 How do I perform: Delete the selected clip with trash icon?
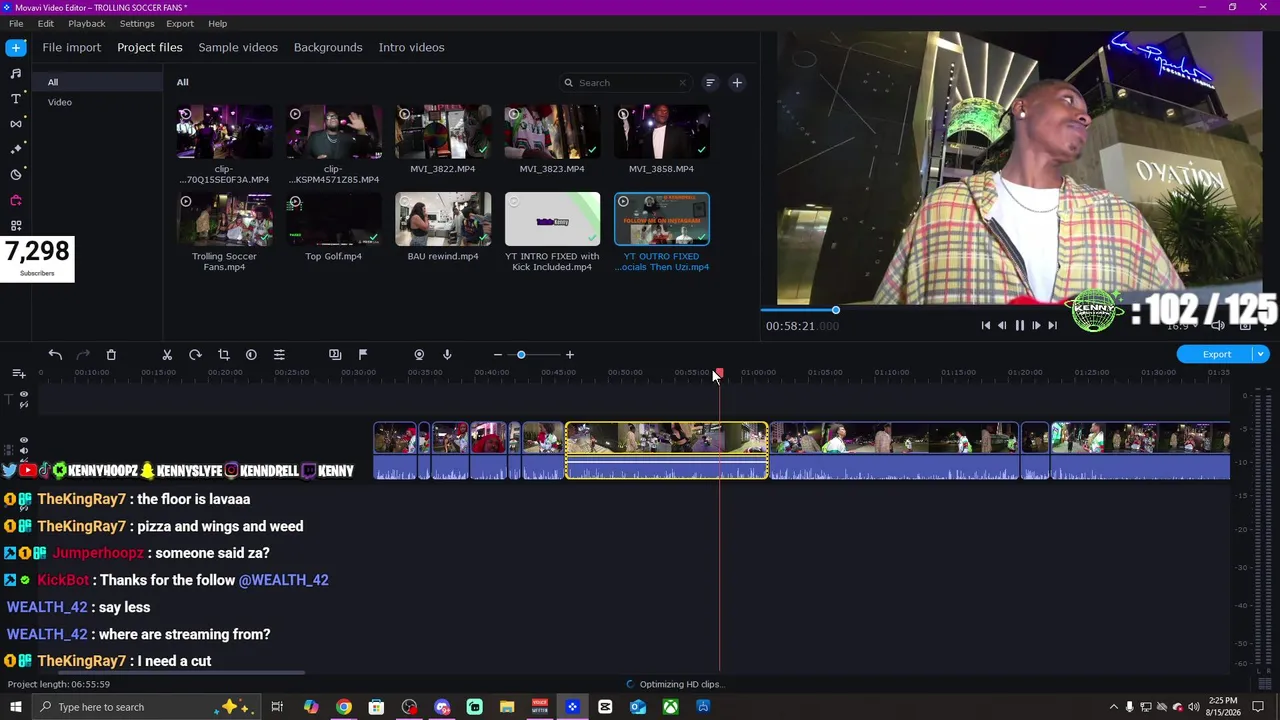111,355
